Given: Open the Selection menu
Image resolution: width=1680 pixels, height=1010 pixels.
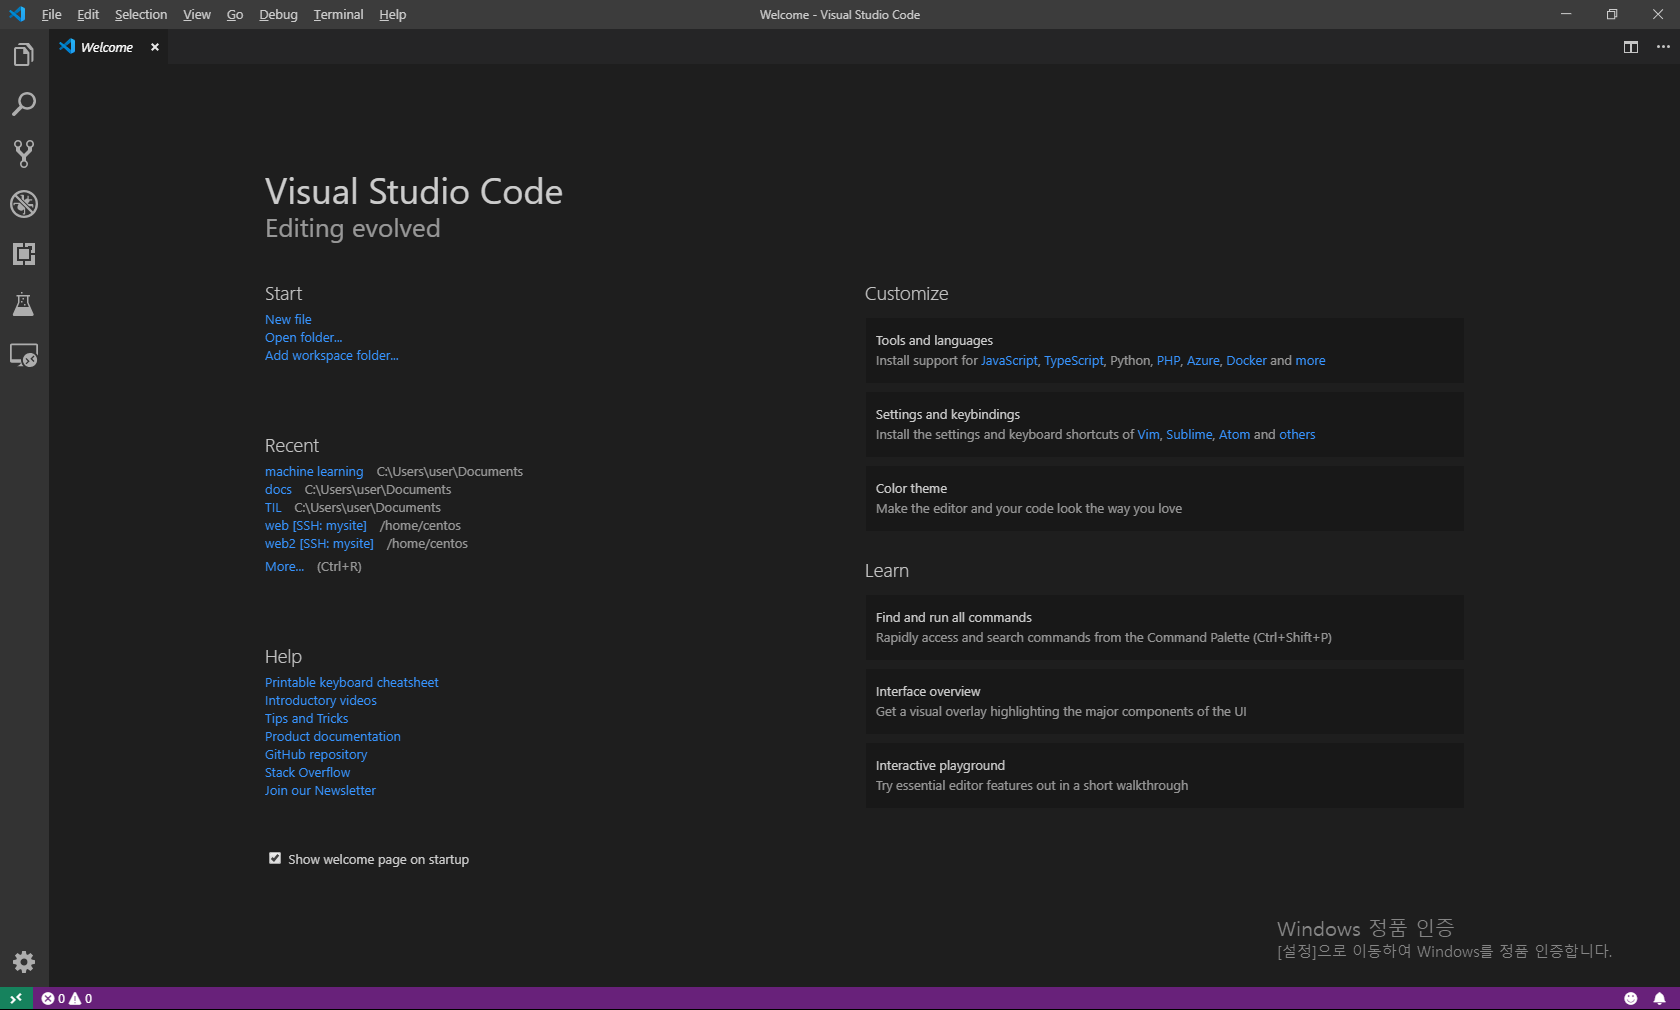Looking at the screenshot, I should (x=141, y=14).
